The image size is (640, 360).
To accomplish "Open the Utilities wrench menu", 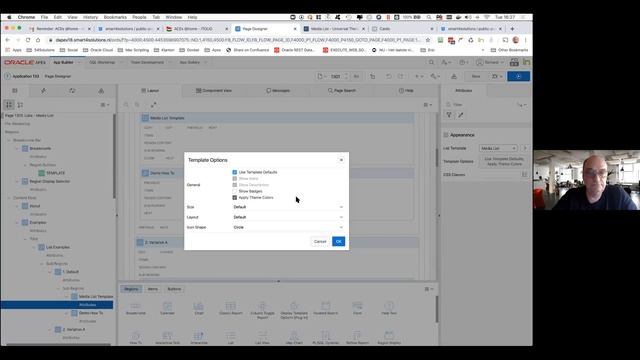I will point(435,76).
